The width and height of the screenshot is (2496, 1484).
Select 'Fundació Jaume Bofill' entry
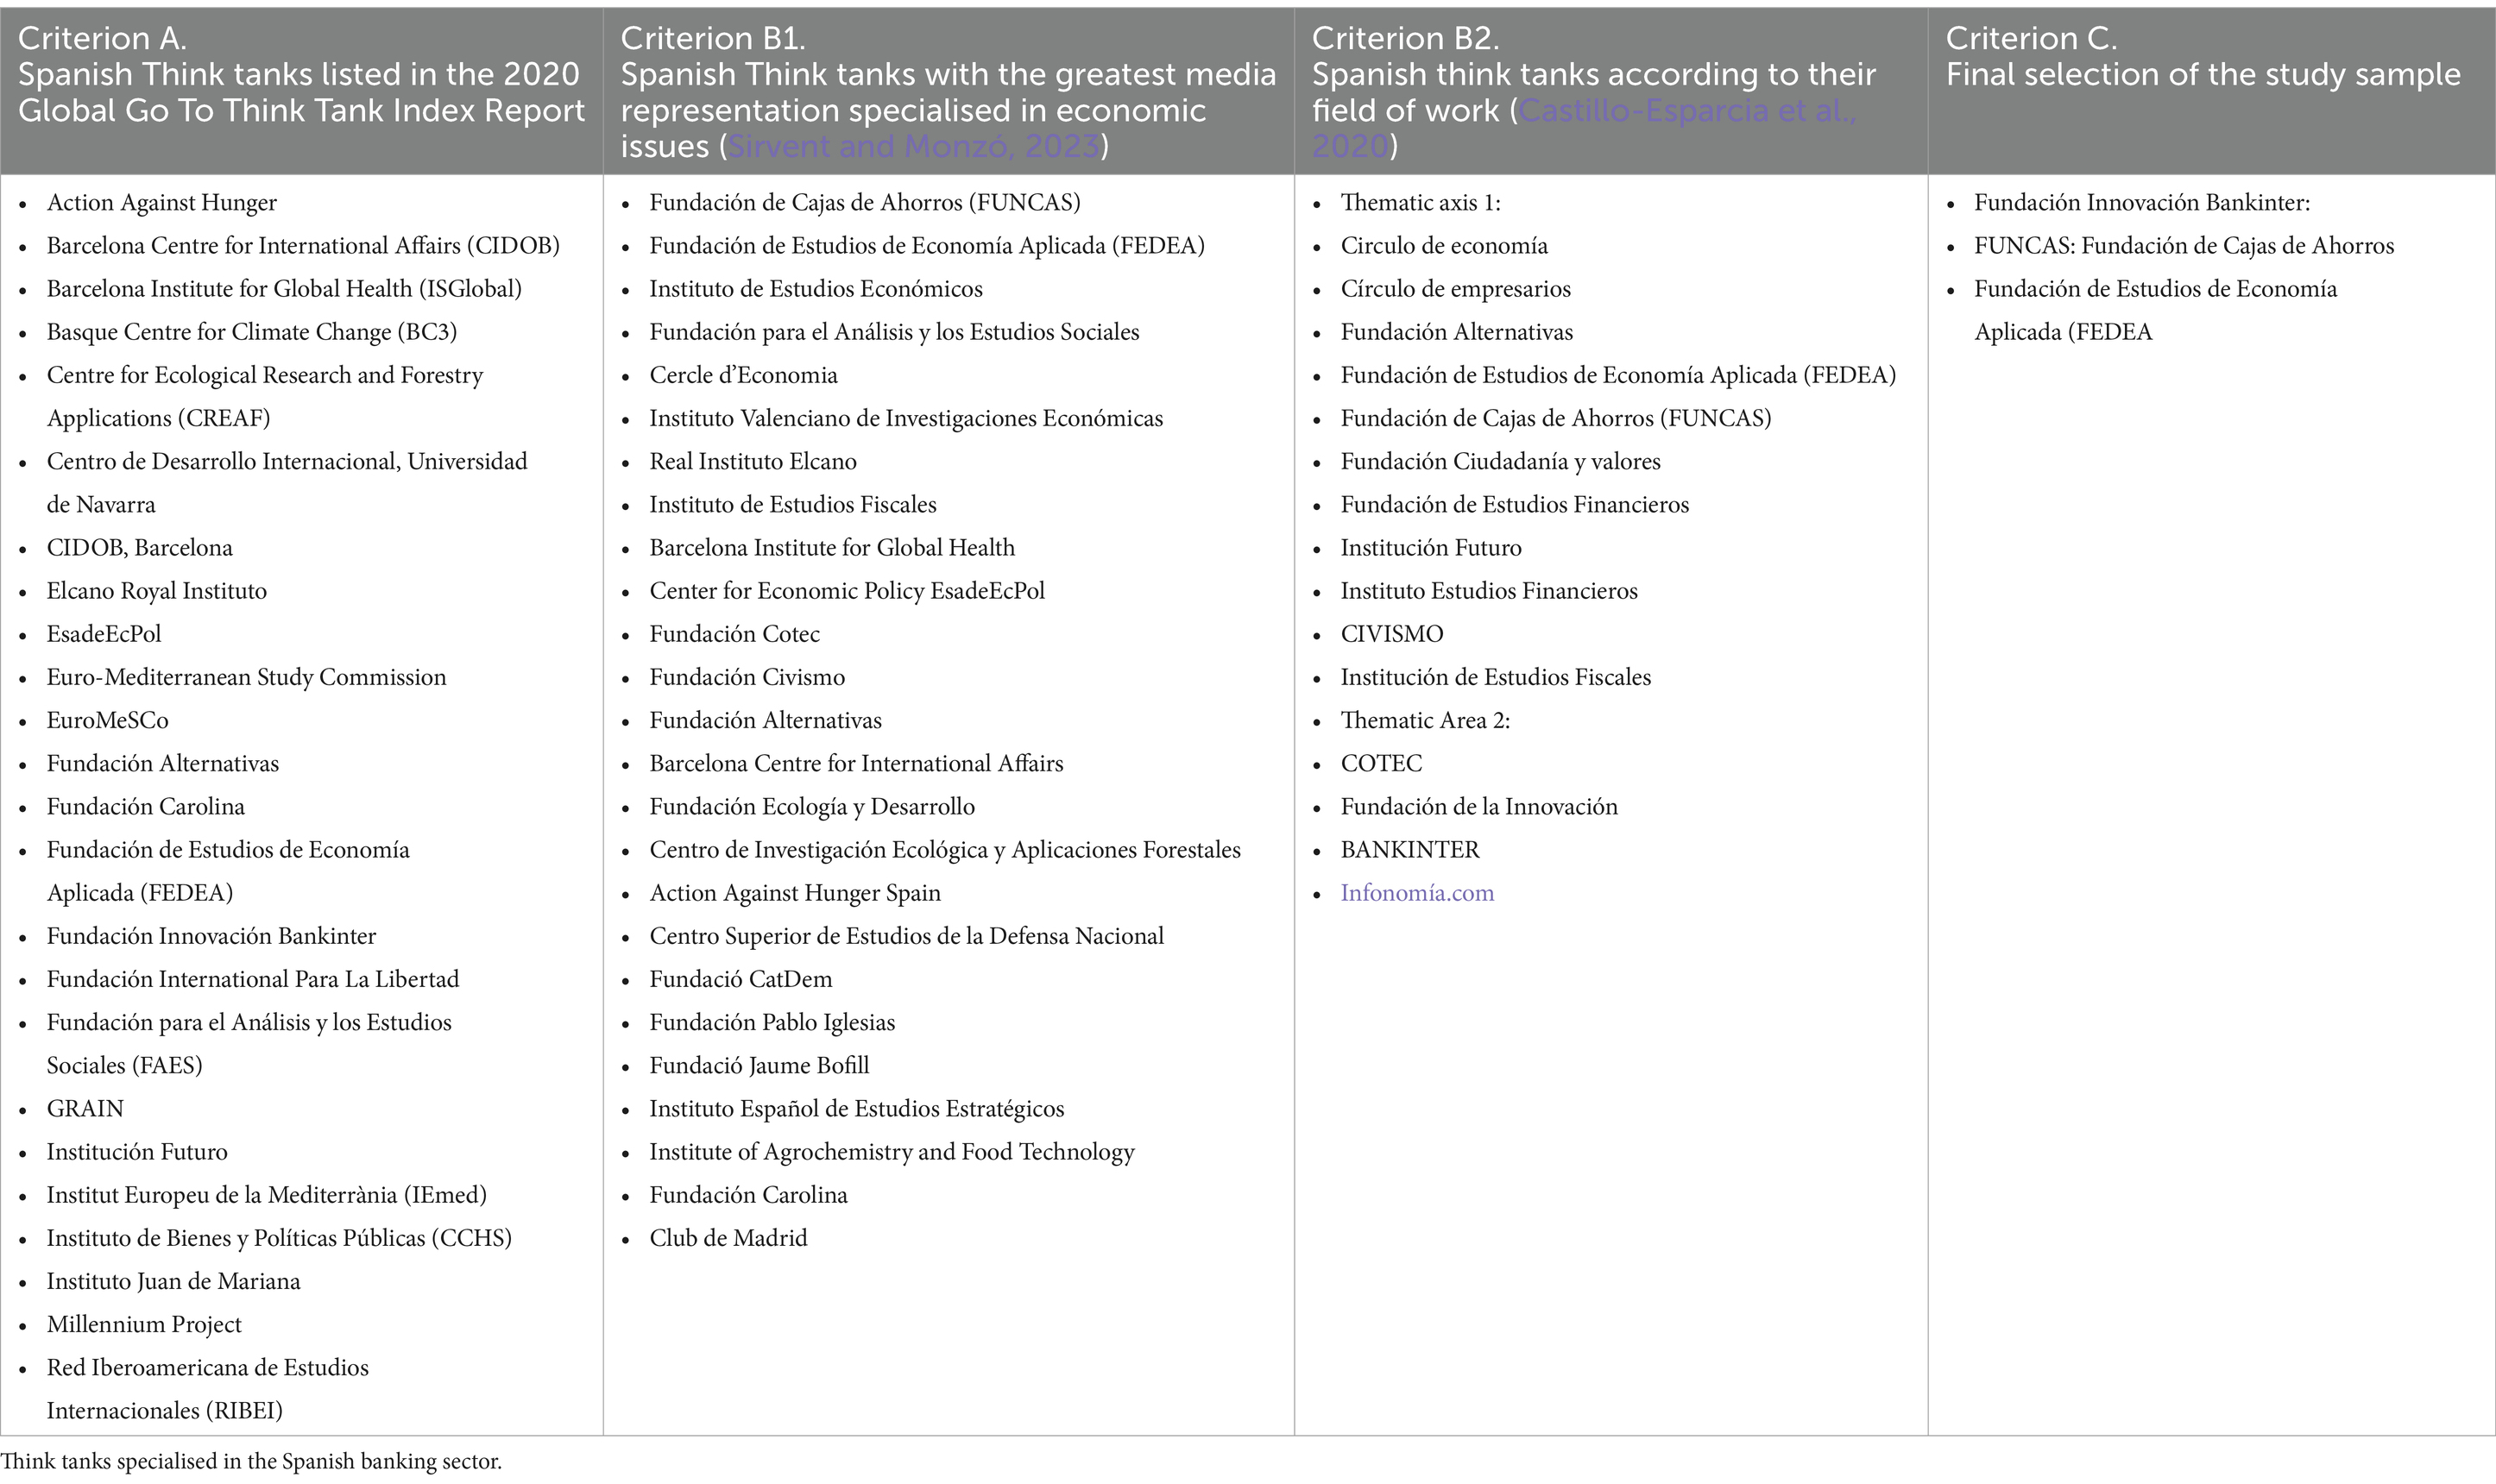(759, 1066)
